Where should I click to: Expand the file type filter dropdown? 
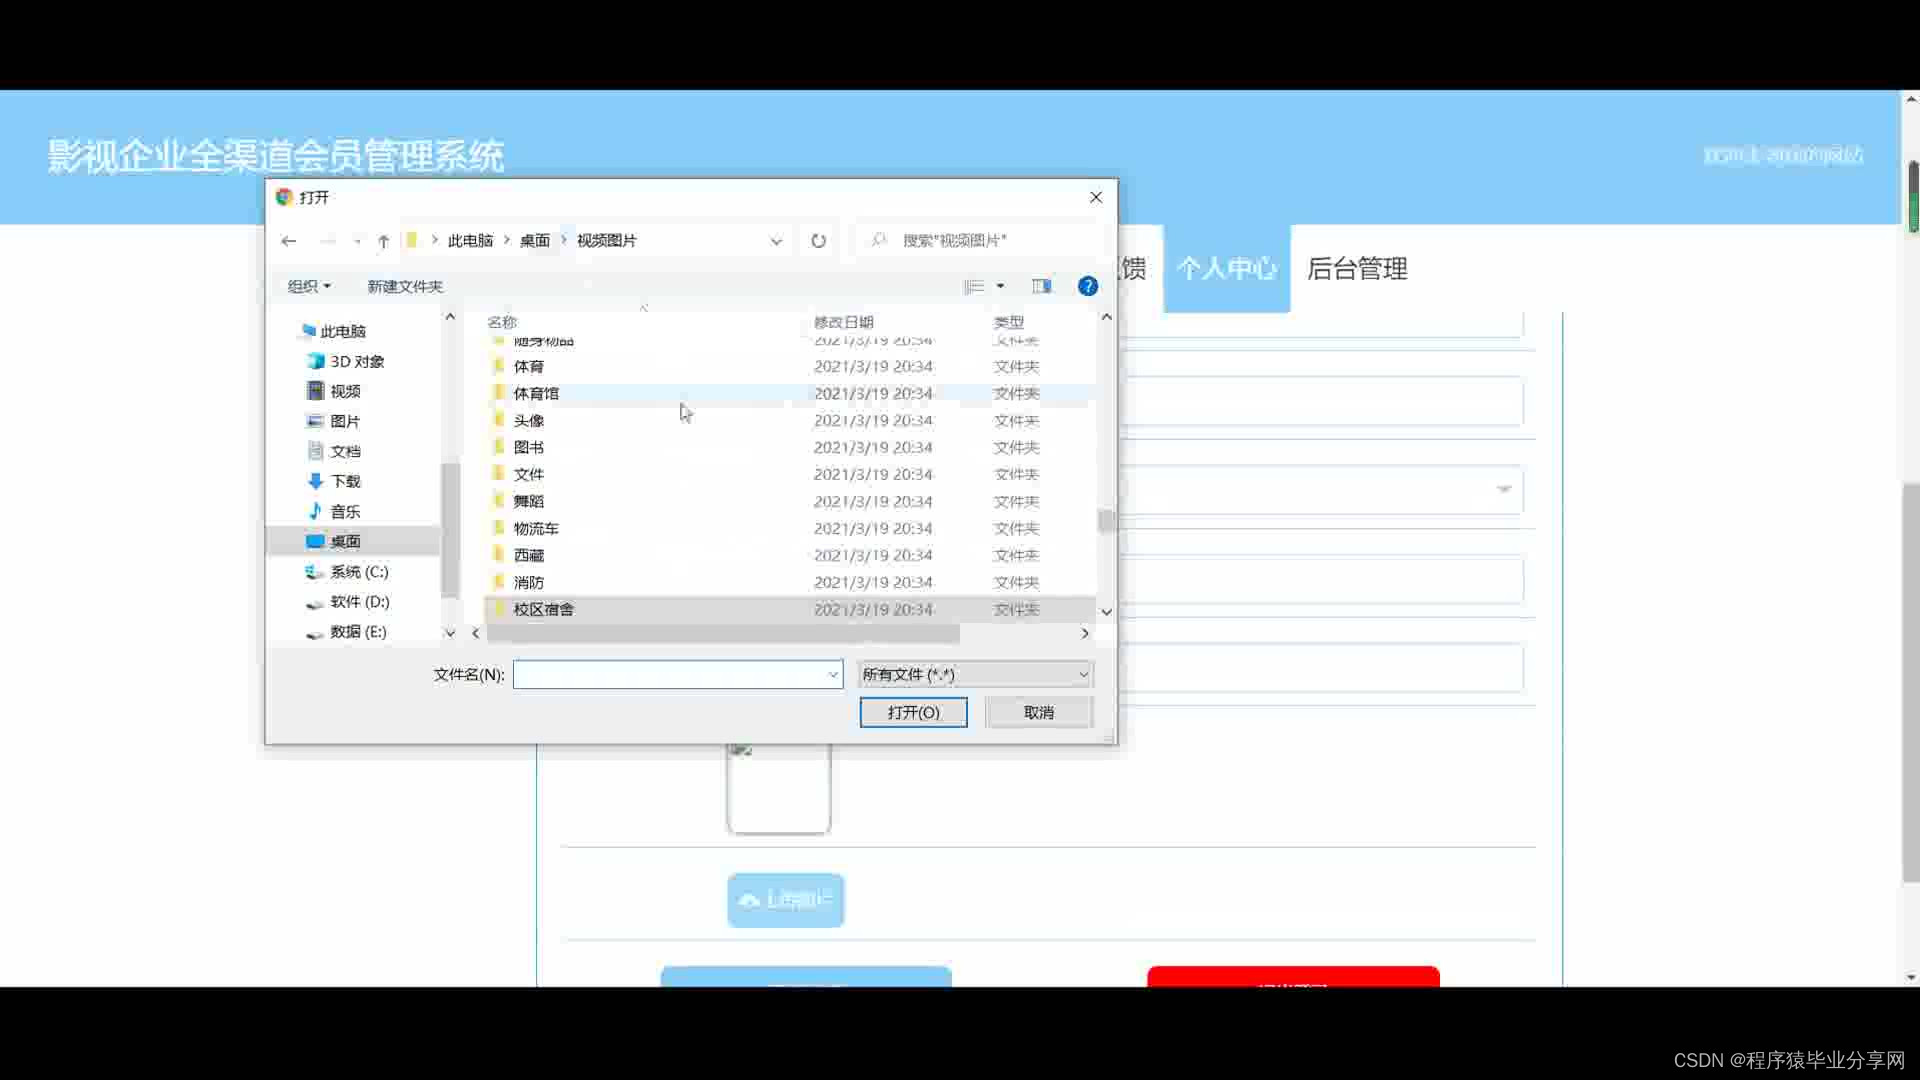coord(975,675)
